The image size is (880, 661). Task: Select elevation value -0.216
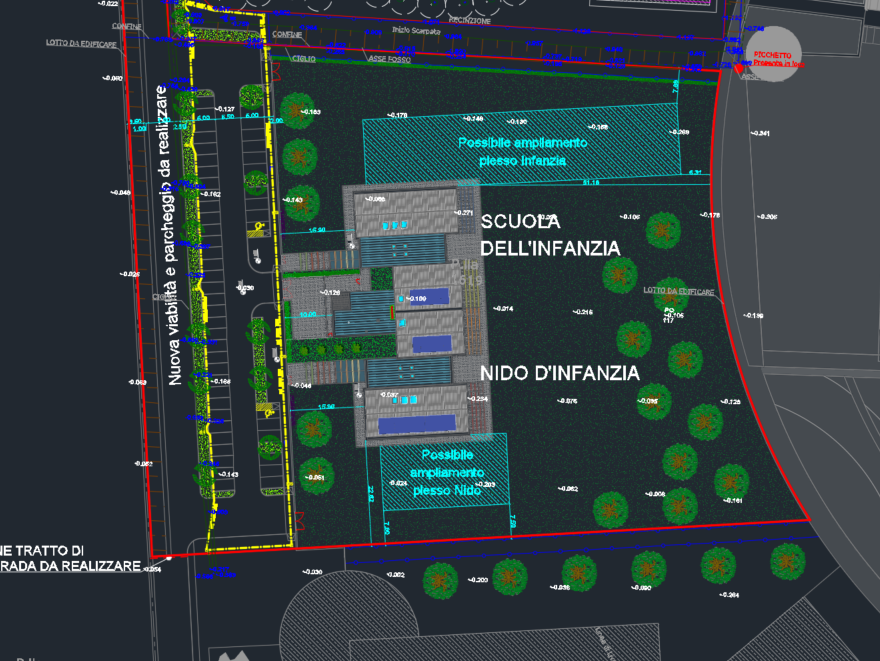(x=583, y=312)
